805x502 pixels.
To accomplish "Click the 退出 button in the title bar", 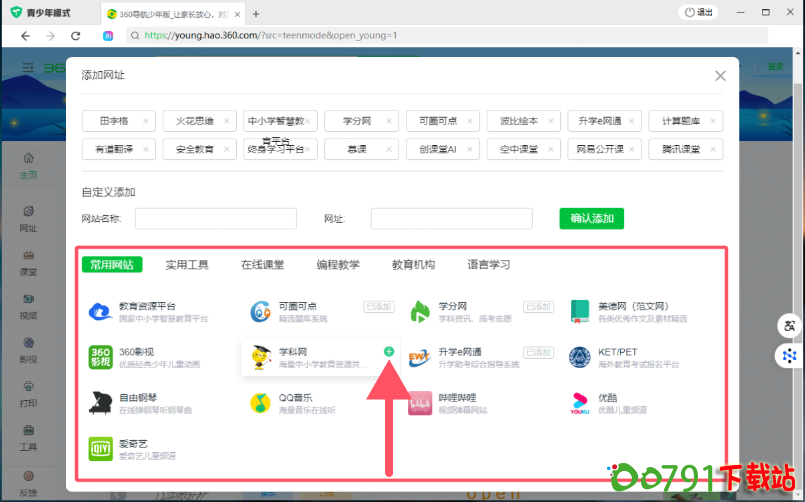I will [699, 12].
